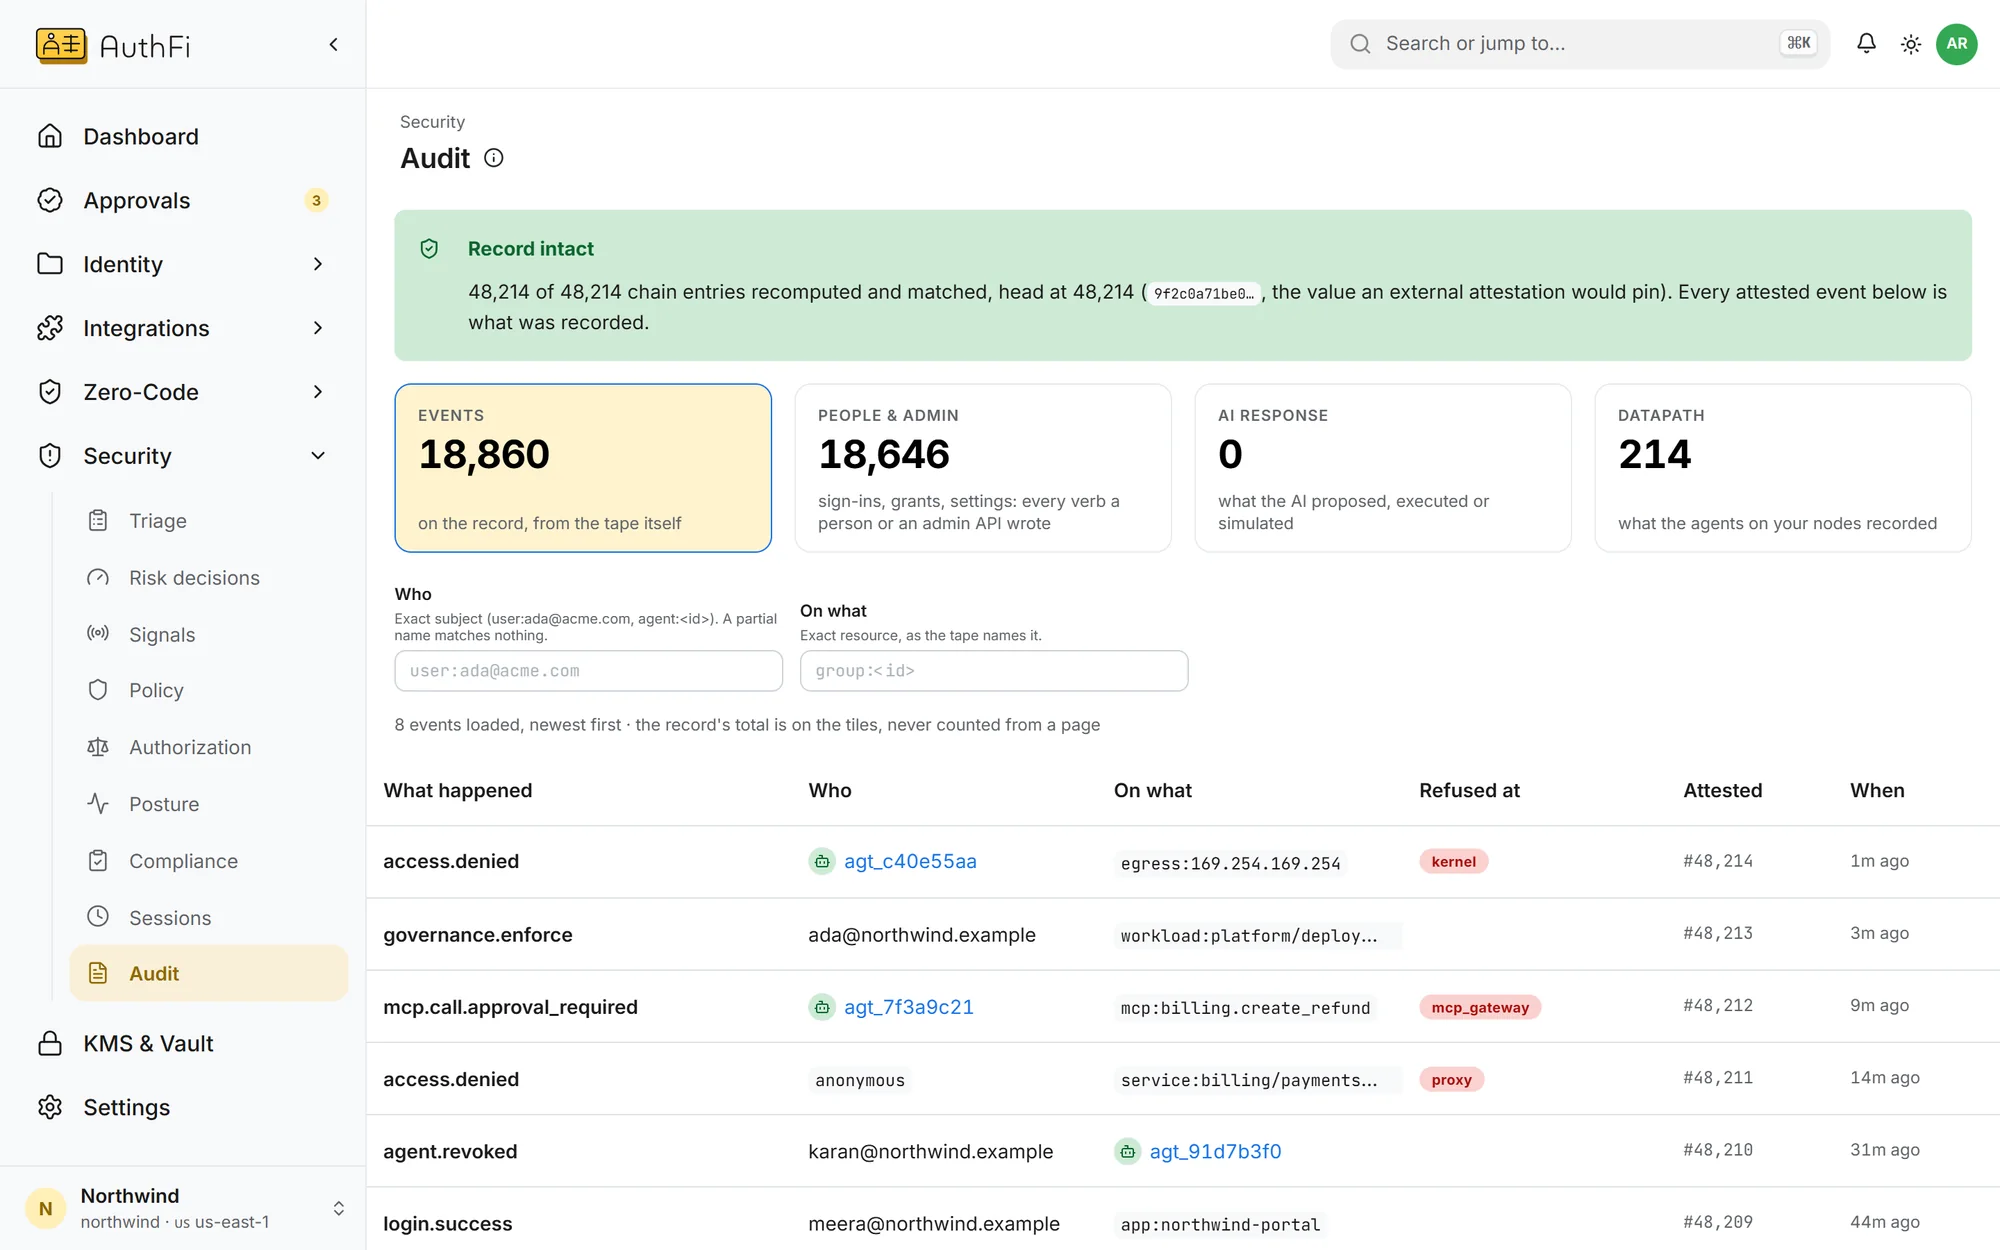The width and height of the screenshot is (2000, 1250).
Task: Click the On what filter input field
Action: pyautogui.click(x=994, y=671)
